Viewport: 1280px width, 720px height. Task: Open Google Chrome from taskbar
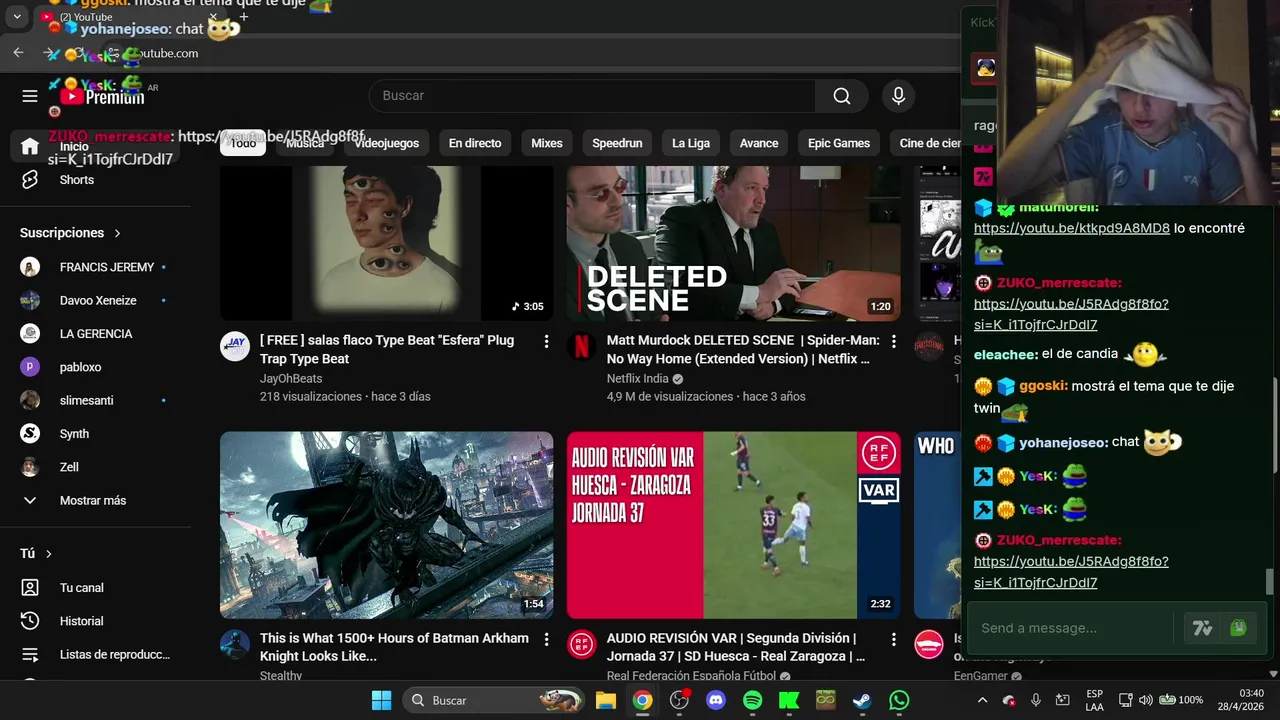pos(642,700)
